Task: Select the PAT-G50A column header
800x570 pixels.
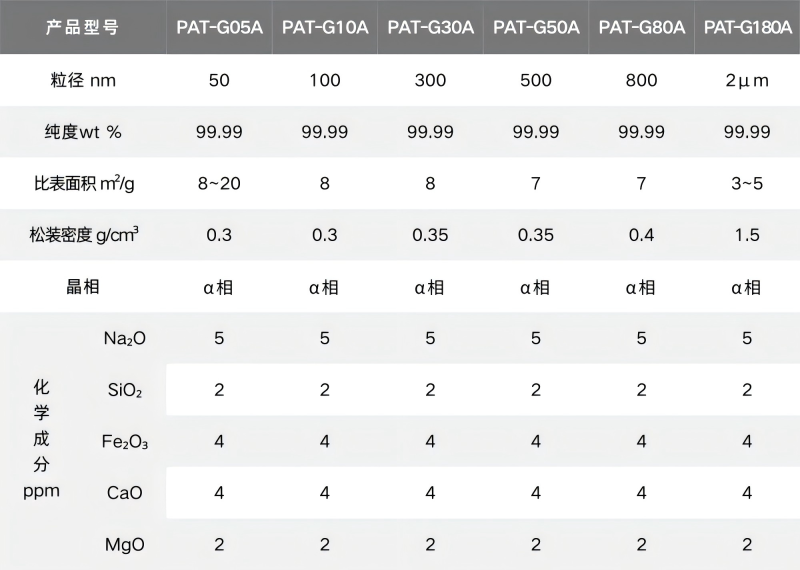Action: point(536,28)
